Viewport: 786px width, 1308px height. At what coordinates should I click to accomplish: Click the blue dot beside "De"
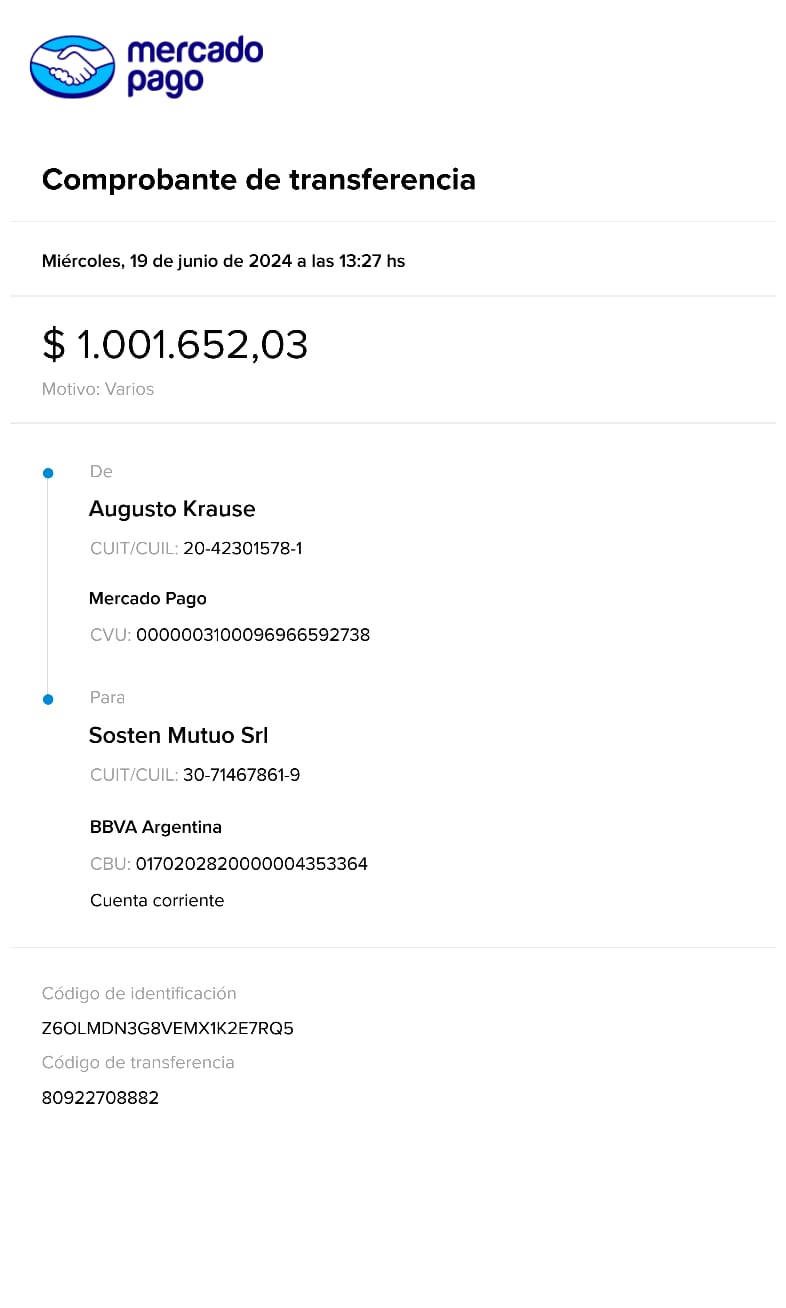(47, 473)
